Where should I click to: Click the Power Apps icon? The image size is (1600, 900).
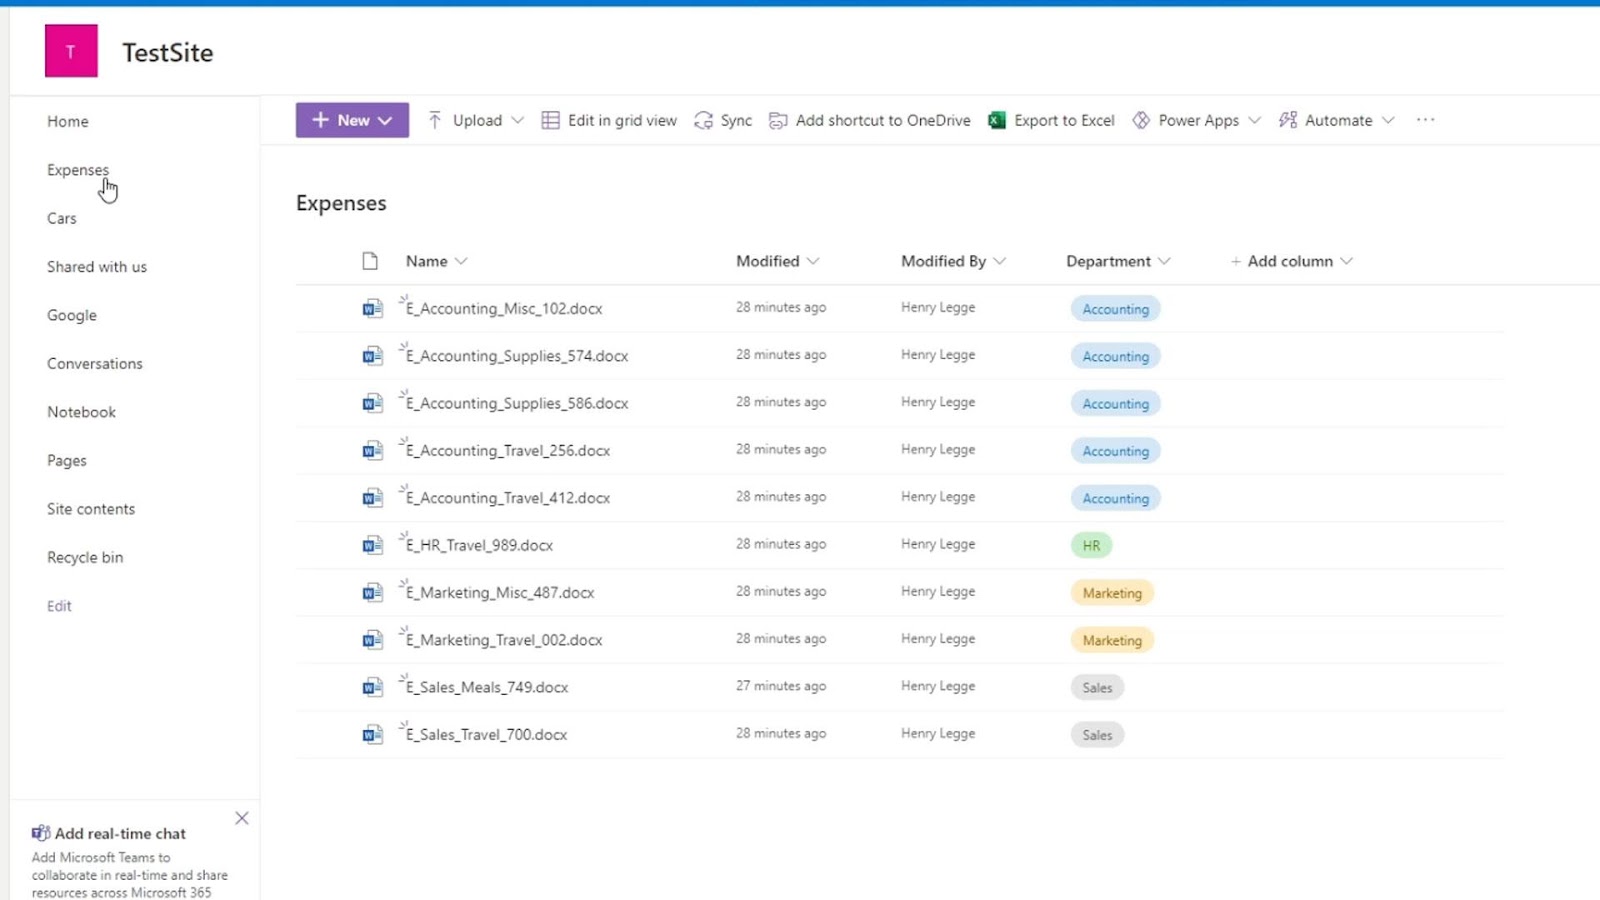(x=1141, y=120)
